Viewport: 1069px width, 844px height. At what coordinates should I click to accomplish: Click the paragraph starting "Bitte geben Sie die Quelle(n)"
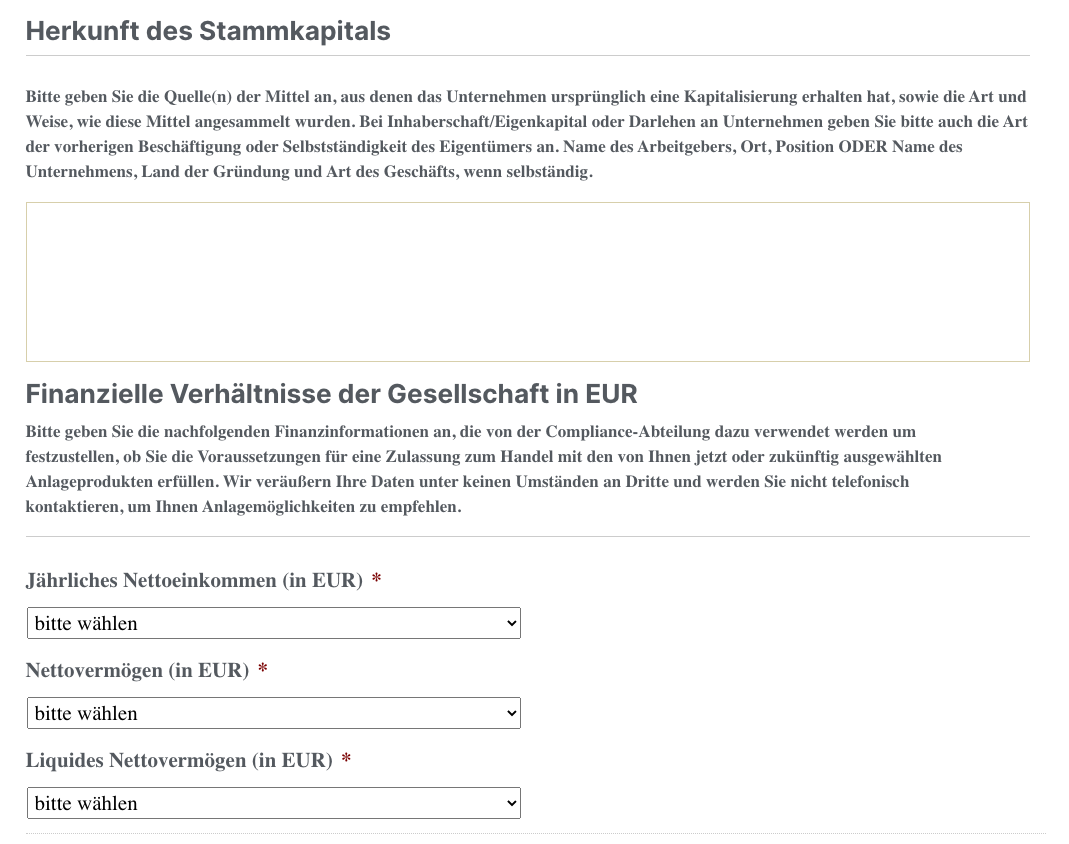pos(527,134)
